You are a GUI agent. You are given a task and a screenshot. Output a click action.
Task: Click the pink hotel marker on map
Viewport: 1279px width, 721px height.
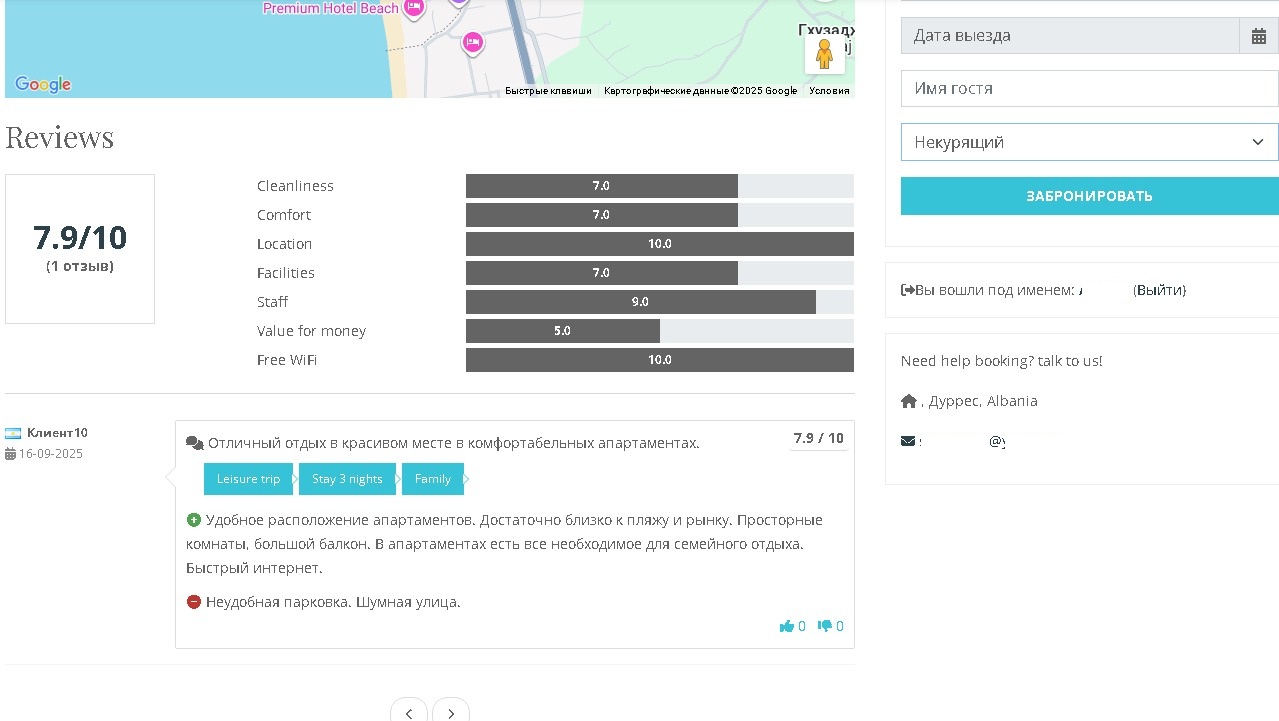(x=472, y=42)
